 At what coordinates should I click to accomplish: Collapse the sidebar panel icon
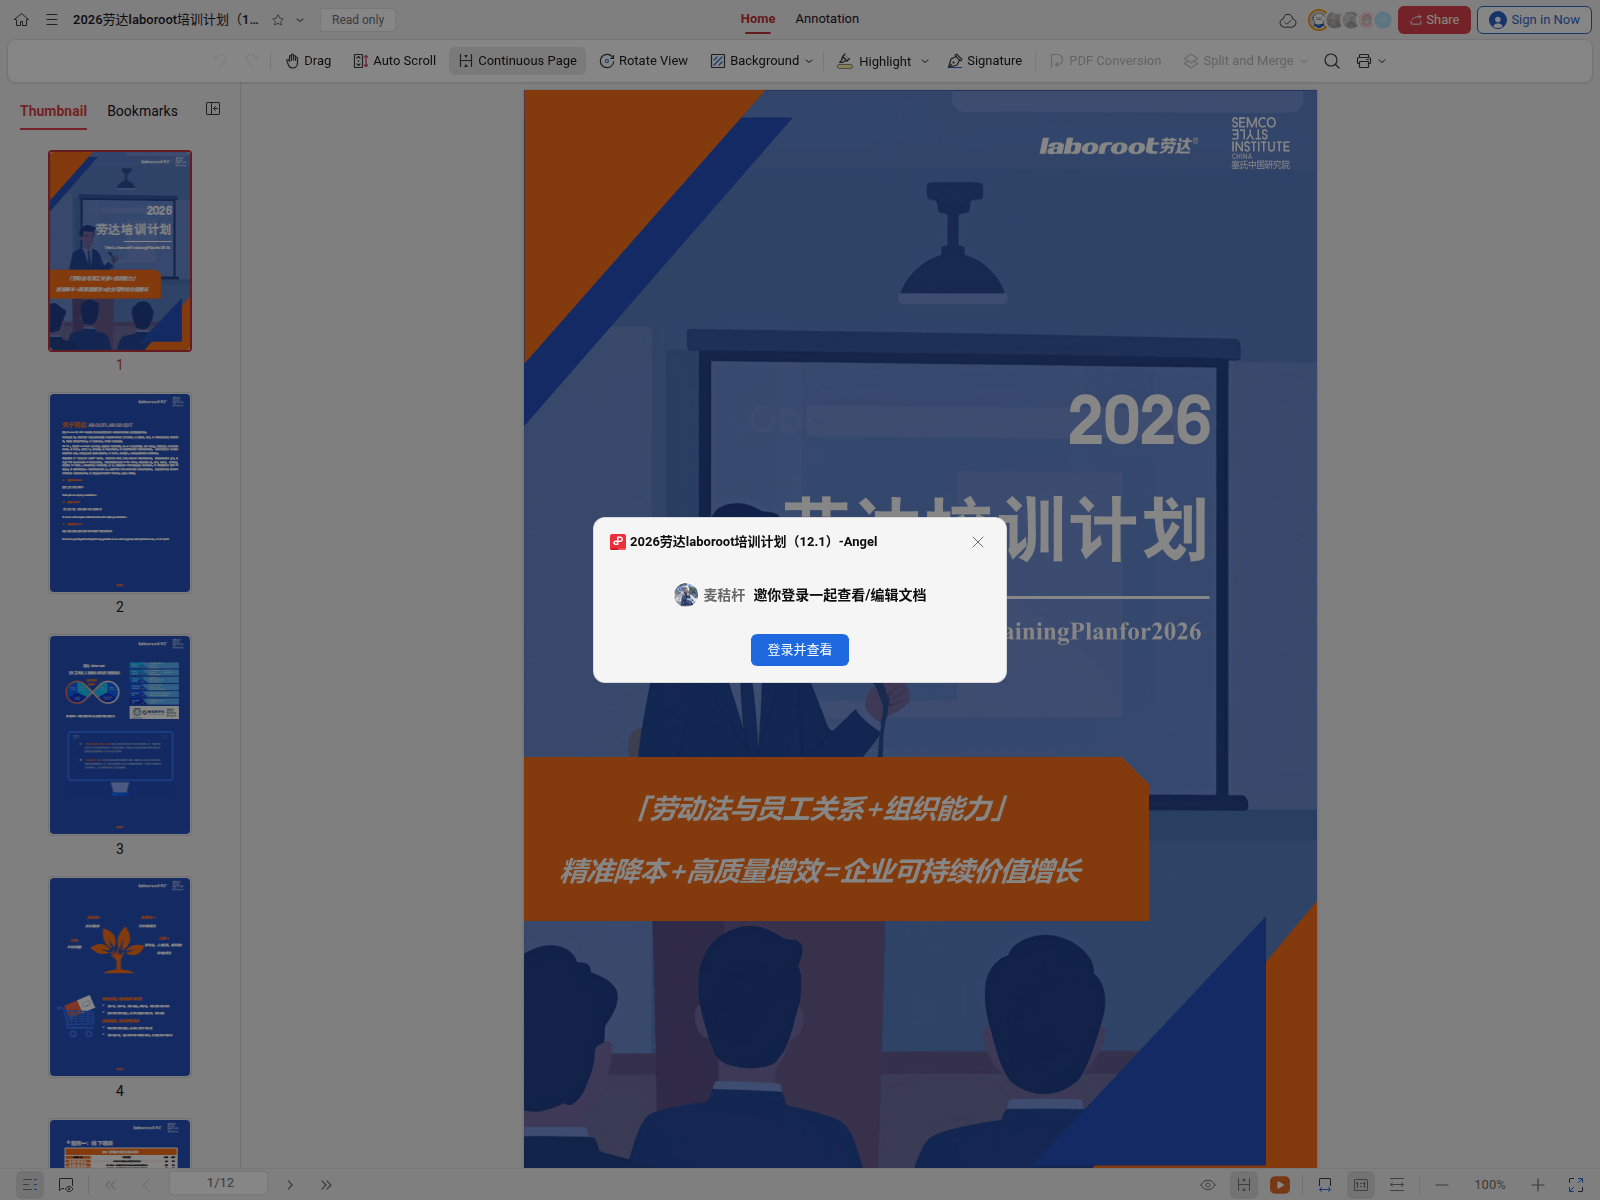pyautogui.click(x=213, y=109)
